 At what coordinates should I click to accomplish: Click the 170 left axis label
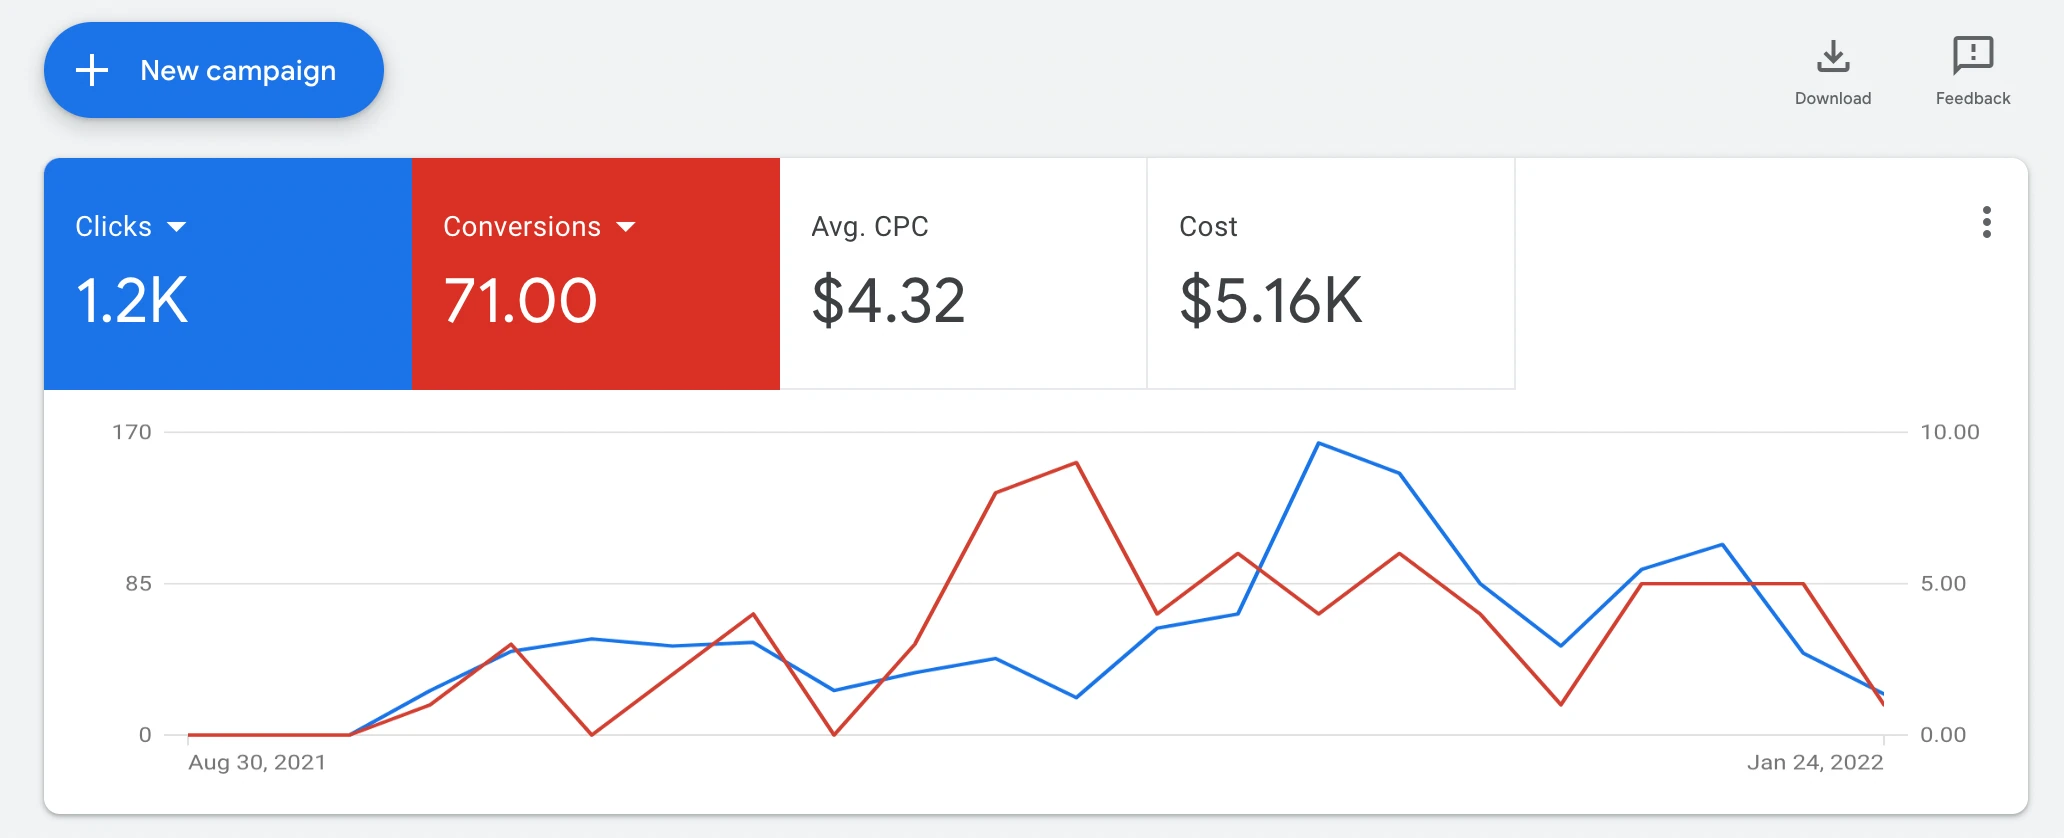(x=132, y=432)
